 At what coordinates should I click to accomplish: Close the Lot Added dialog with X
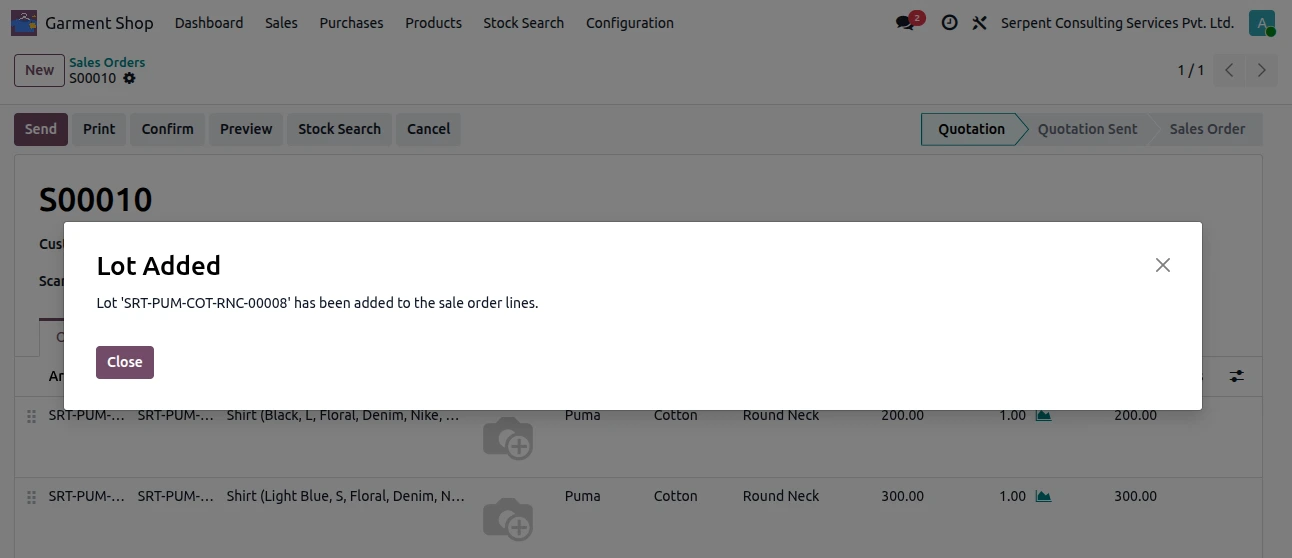(x=1162, y=265)
